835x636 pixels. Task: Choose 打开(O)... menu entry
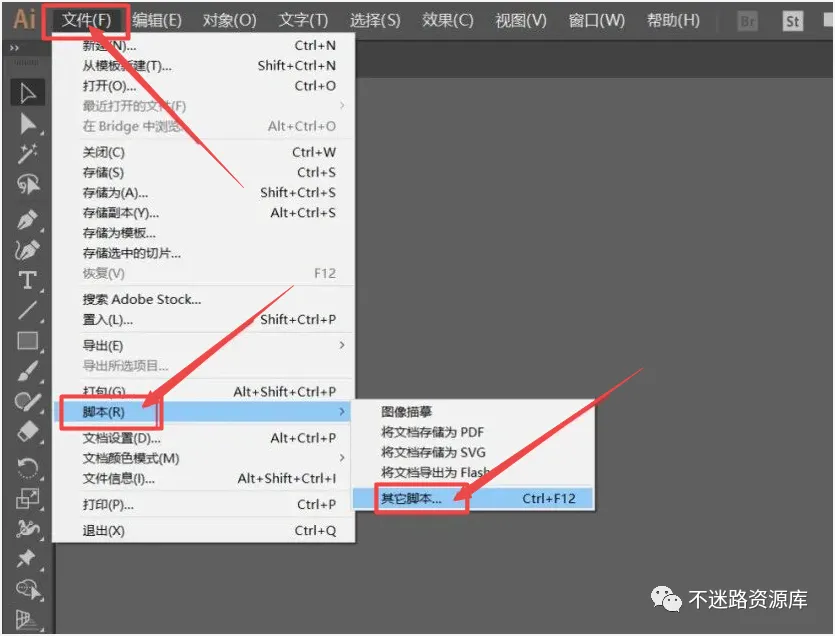(x=203, y=86)
